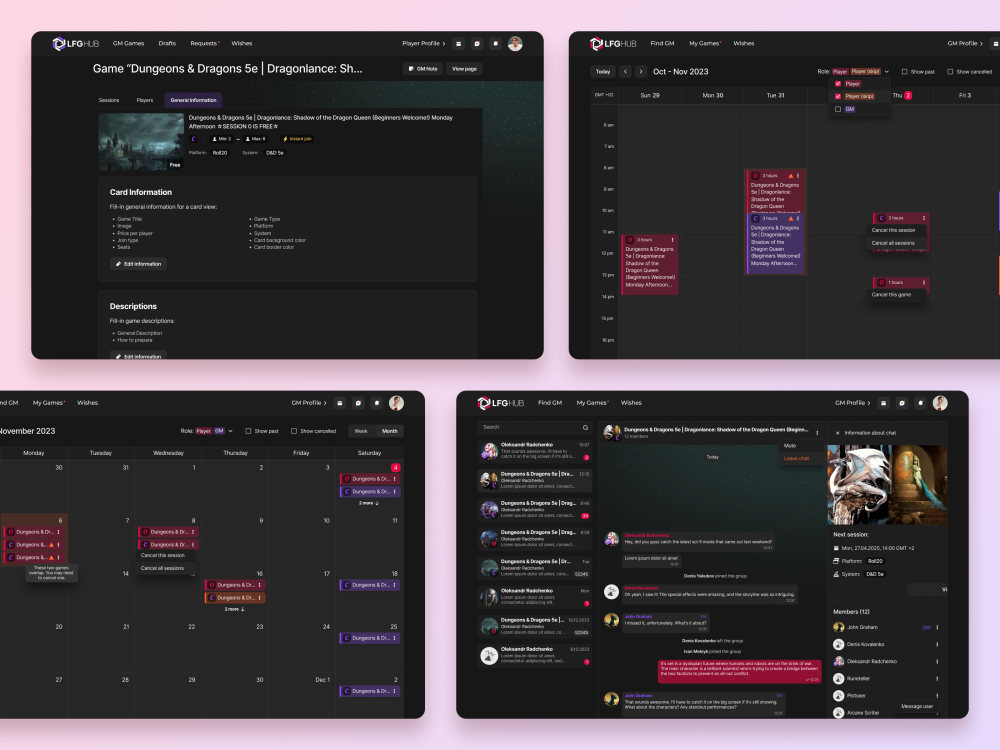This screenshot has width=1000, height=750.
Task: Choose Cancel this game in weekly calendar
Action: pos(891,295)
